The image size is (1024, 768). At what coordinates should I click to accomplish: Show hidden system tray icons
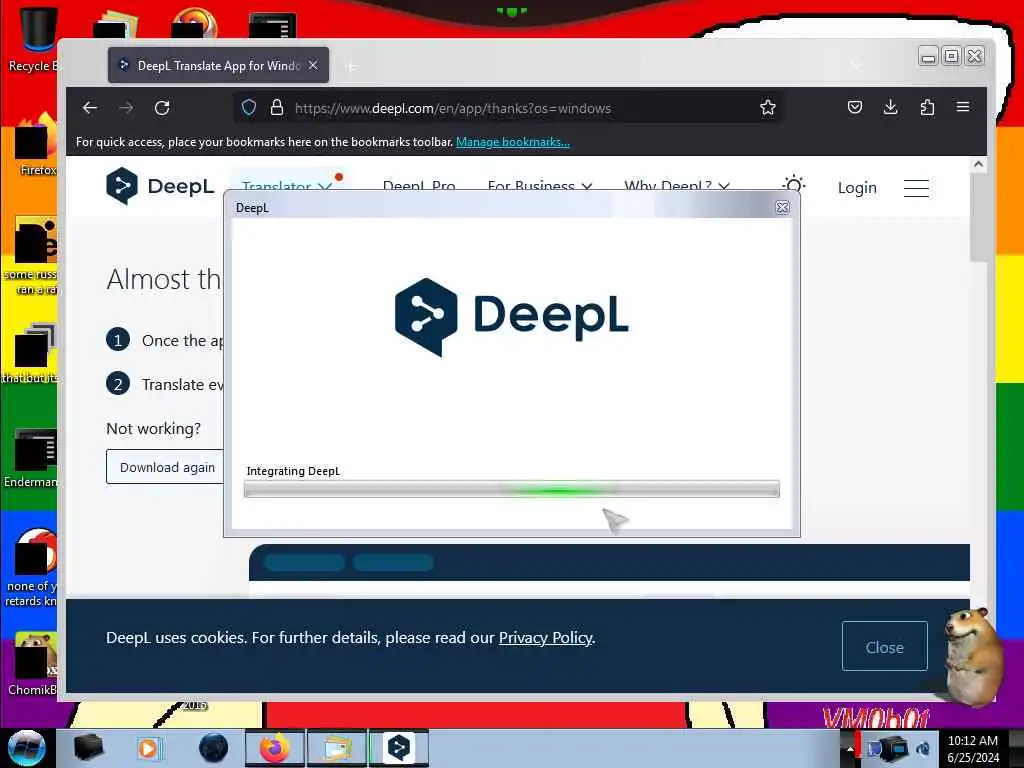(850, 749)
